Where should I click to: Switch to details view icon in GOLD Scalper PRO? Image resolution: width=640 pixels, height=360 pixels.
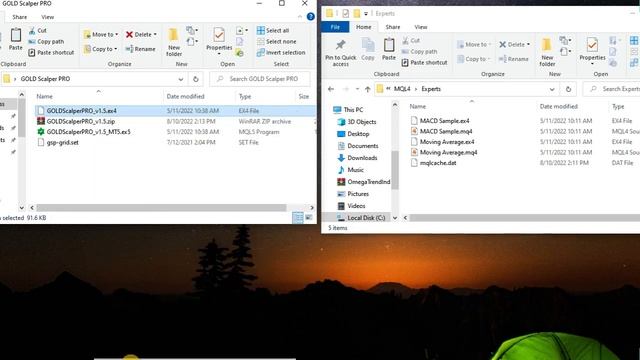(298, 218)
